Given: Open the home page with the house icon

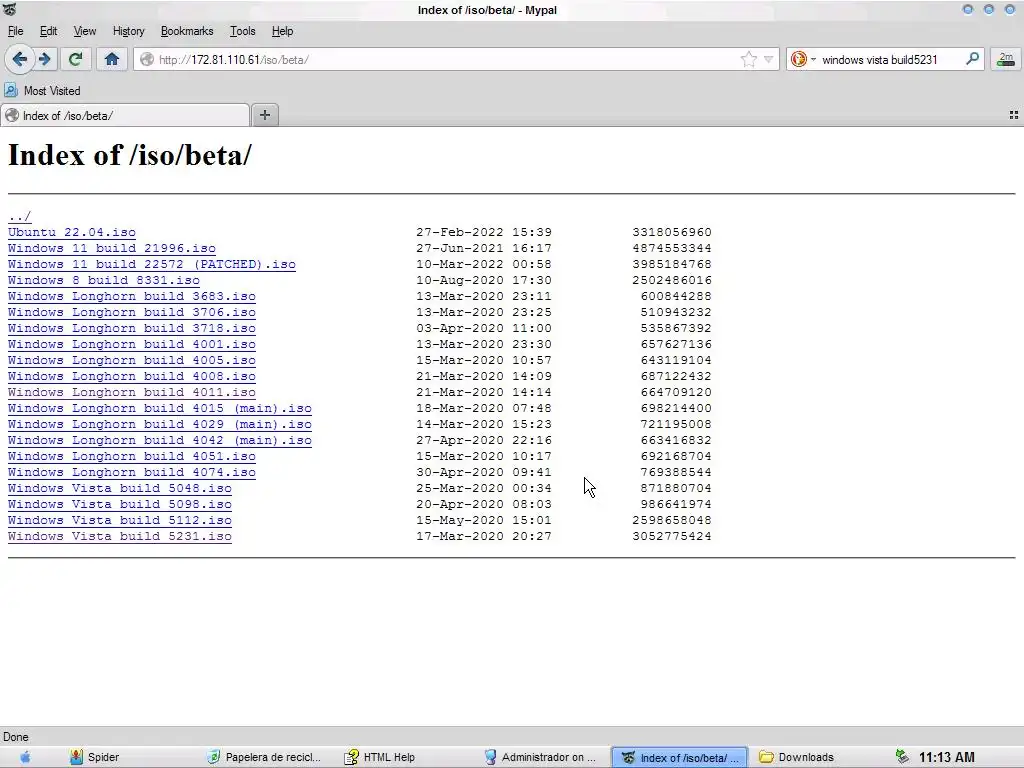Looking at the screenshot, I should point(112,59).
